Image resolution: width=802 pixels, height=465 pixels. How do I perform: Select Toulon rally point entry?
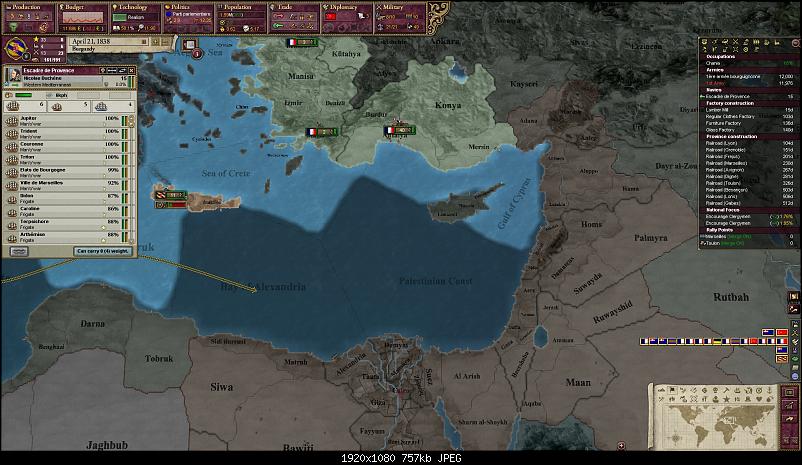[x=747, y=243]
